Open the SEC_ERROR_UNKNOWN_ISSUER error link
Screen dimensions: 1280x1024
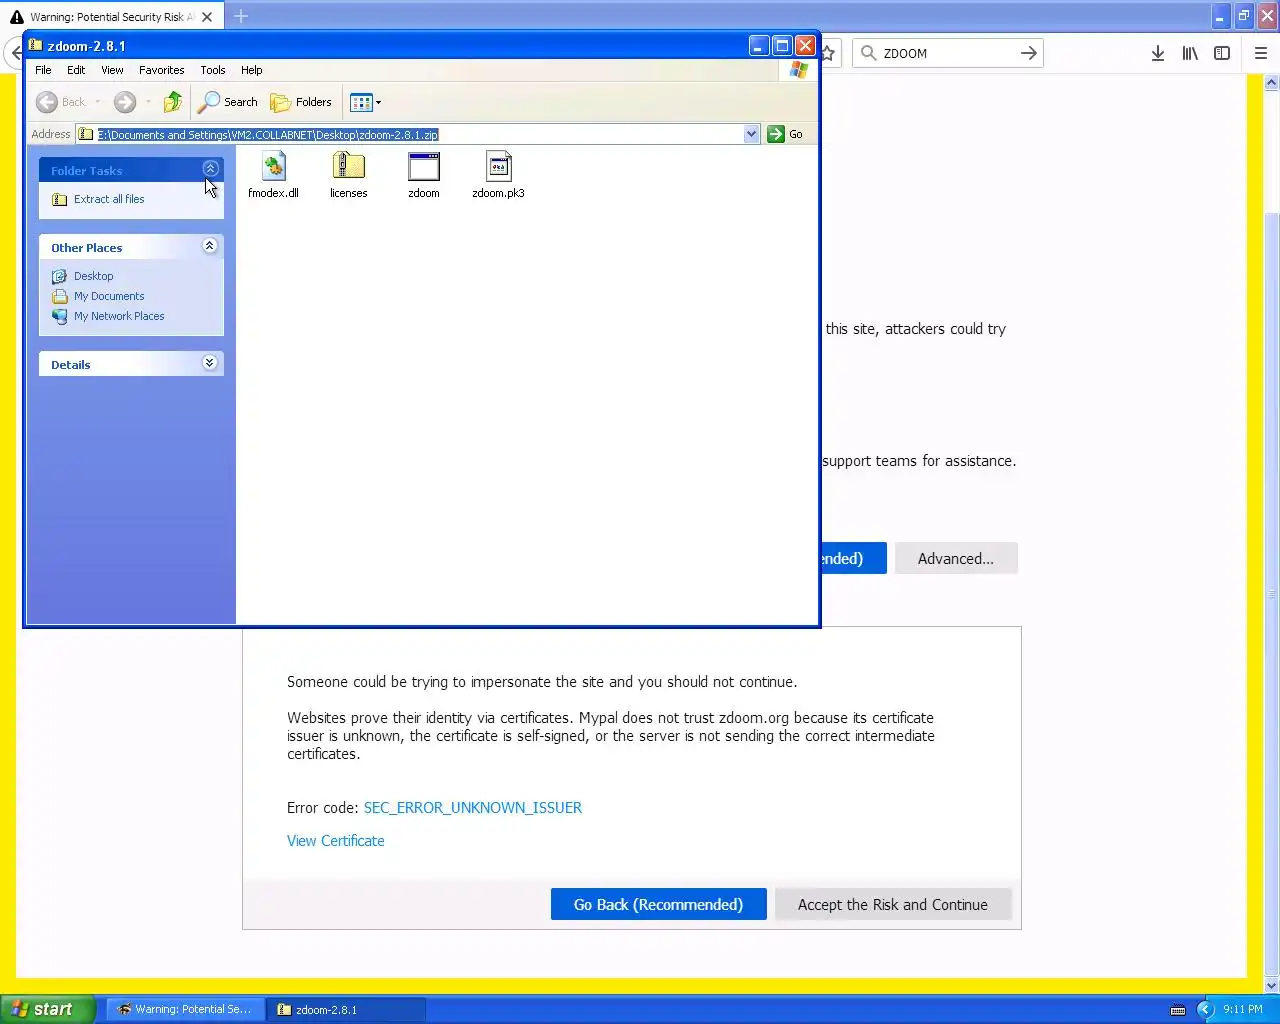point(473,808)
